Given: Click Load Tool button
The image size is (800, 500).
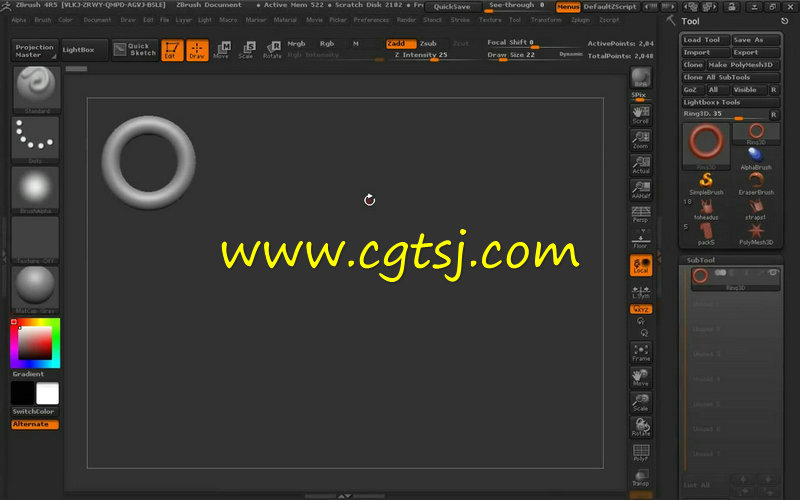Looking at the screenshot, I should [705, 40].
